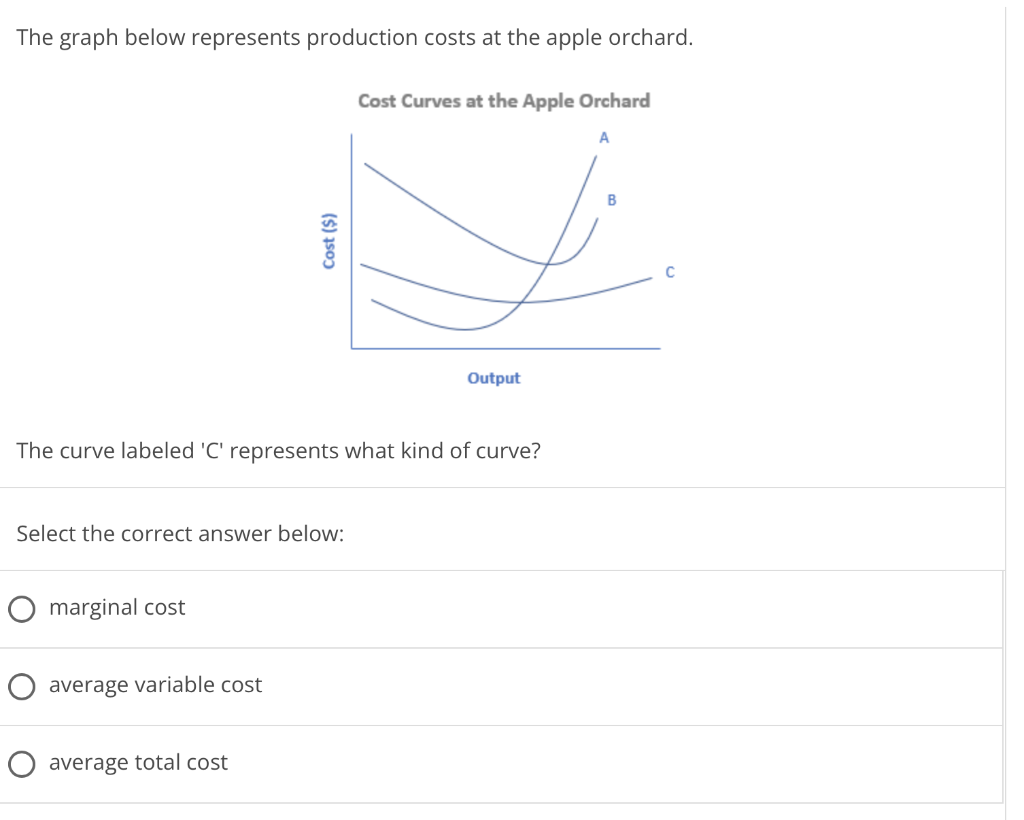The image size is (1024, 820).
Task: Select the 'average total cost' radio button
Action: coord(21,763)
